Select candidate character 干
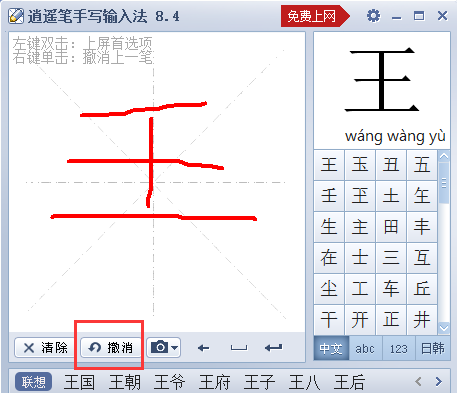This screenshot has height=393, width=457. click(x=329, y=319)
